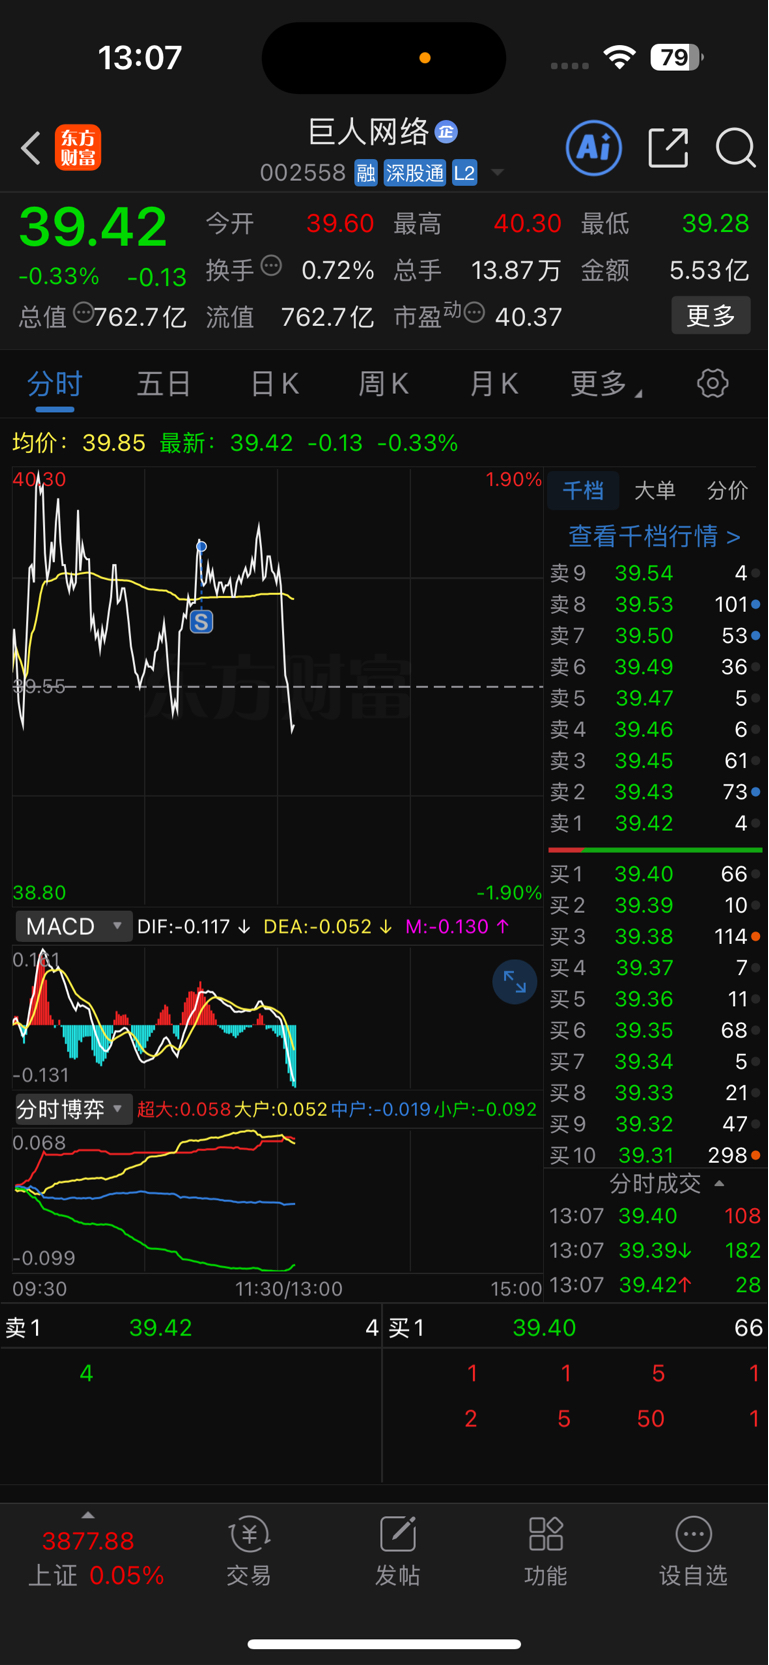This screenshot has width=769, height=1665.
Task: Open 查看千档行情 link
Action: click(654, 537)
